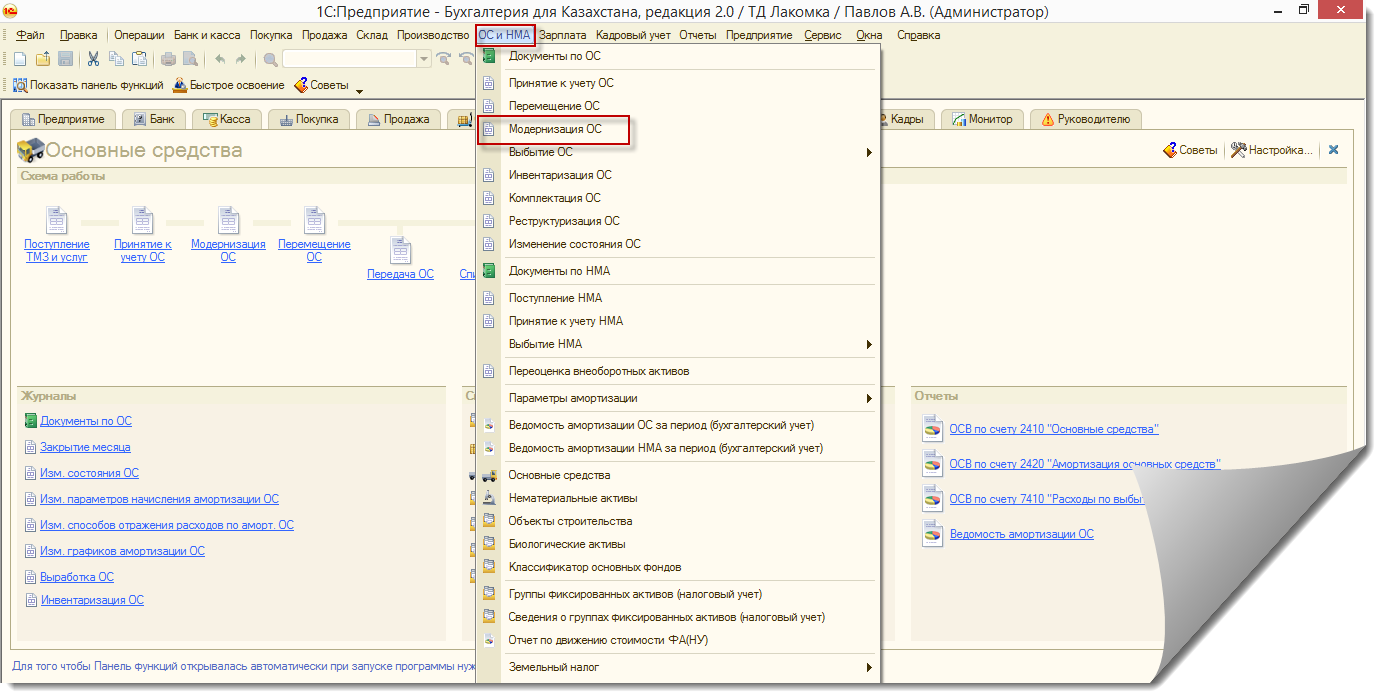
Task: Expand the Параметры амортизации submenu
Action: pos(869,398)
